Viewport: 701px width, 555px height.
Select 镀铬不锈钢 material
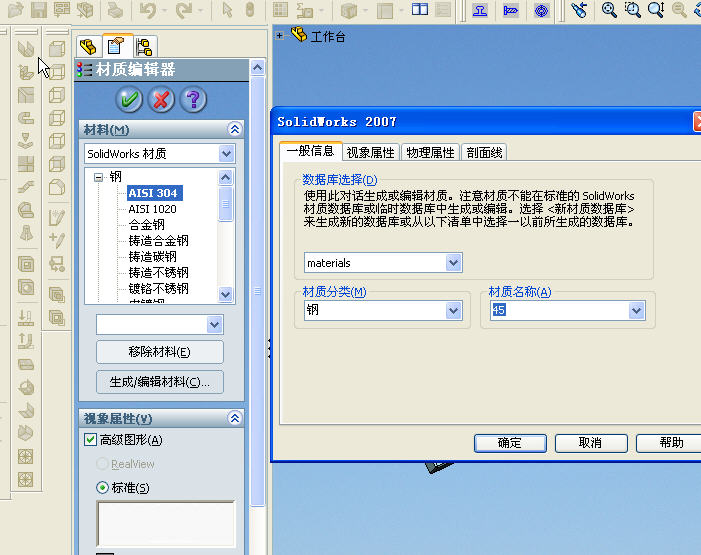click(159, 288)
